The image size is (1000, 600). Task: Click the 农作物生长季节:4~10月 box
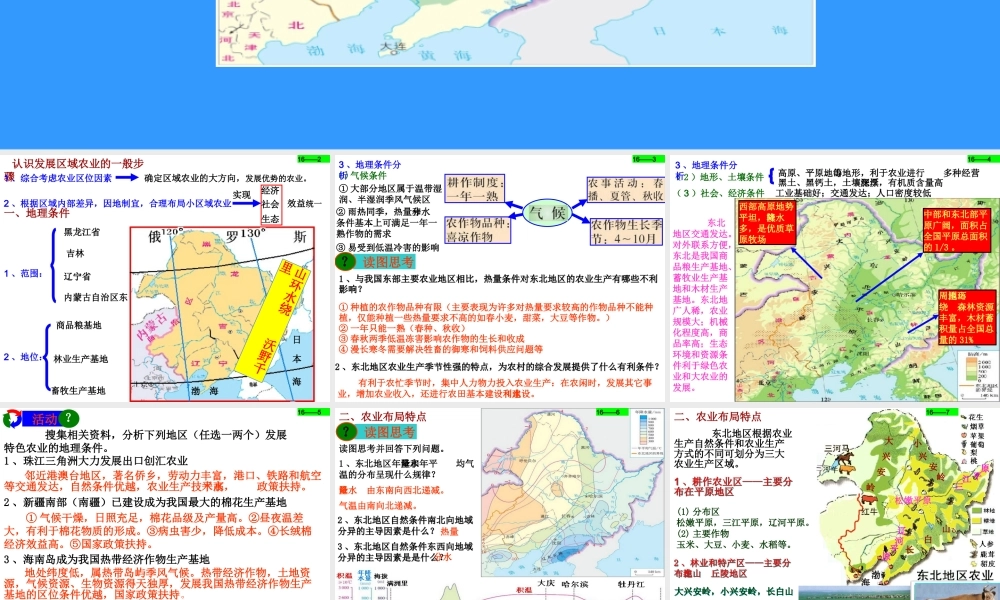(626, 232)
